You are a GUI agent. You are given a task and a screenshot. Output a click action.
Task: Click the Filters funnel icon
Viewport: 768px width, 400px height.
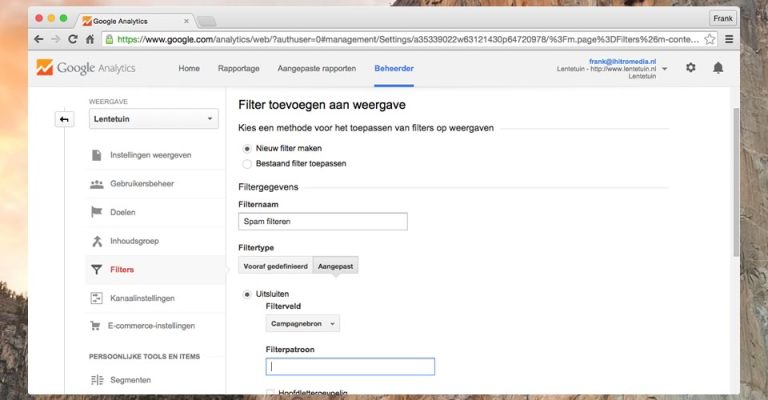[x=97, y=269]
